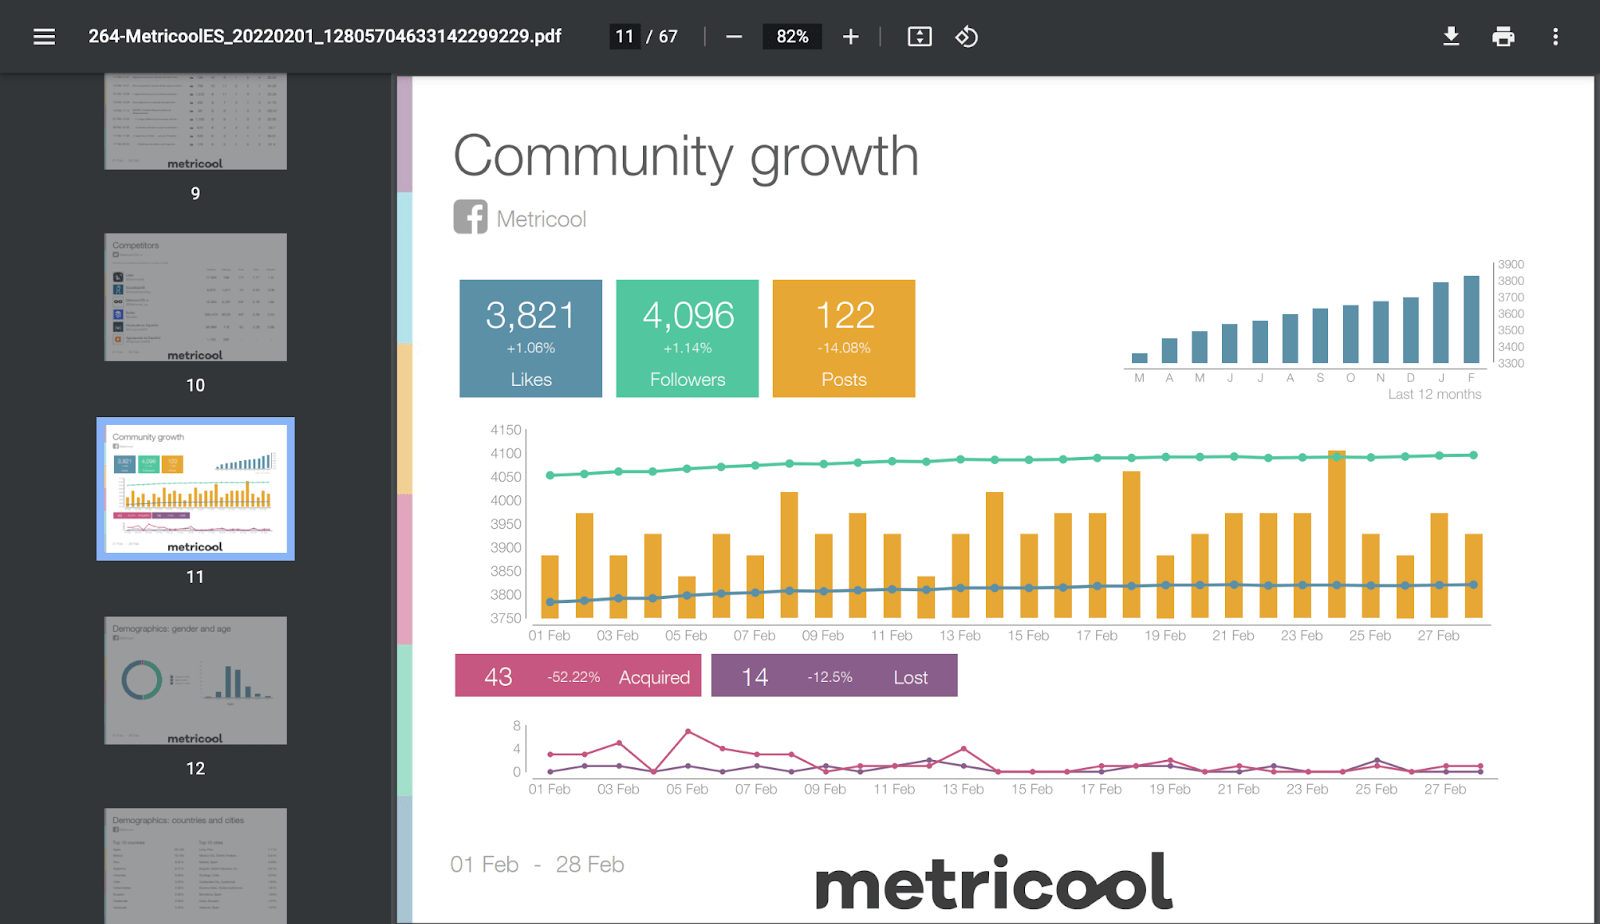Print the current document

(x=1503, y=36)
